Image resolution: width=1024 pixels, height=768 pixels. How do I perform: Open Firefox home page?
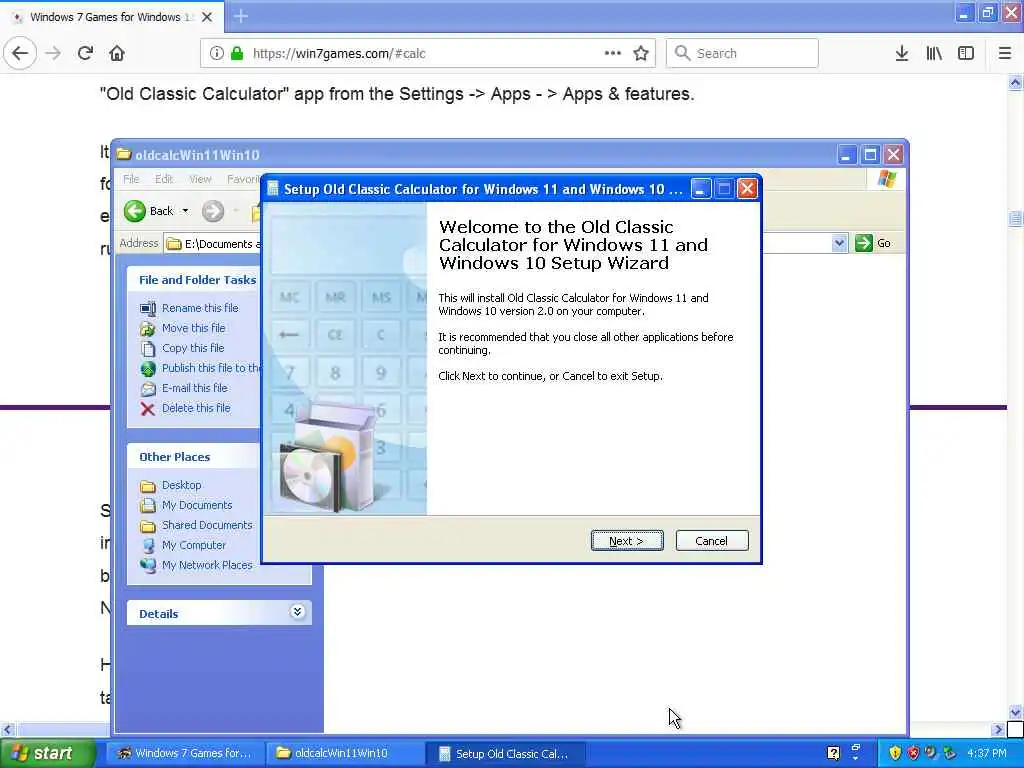117,54
